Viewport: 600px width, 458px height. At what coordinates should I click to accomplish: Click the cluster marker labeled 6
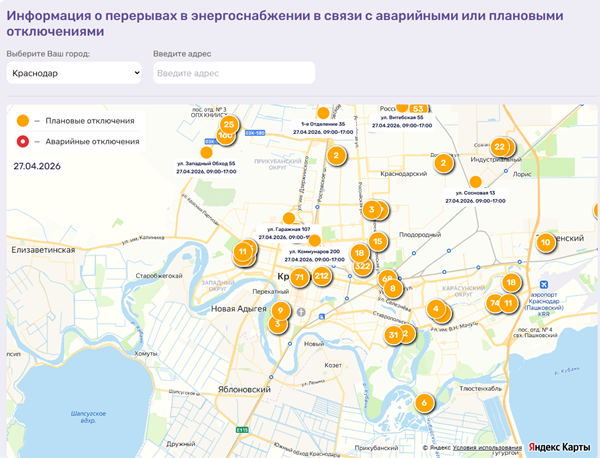pos(424,403)
